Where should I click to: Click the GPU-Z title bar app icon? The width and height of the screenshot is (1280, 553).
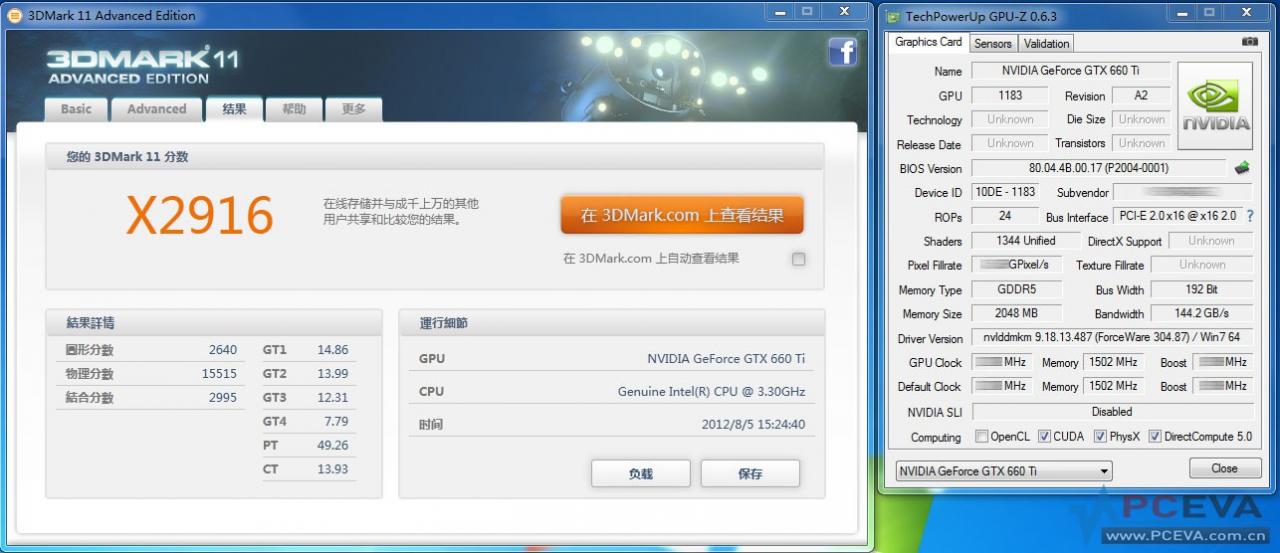pos(891,16)
